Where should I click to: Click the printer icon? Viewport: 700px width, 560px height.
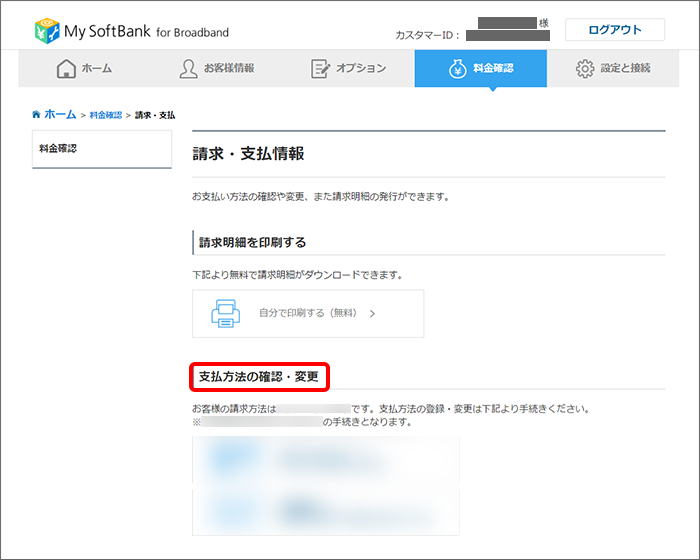click(x=225, y=313)
